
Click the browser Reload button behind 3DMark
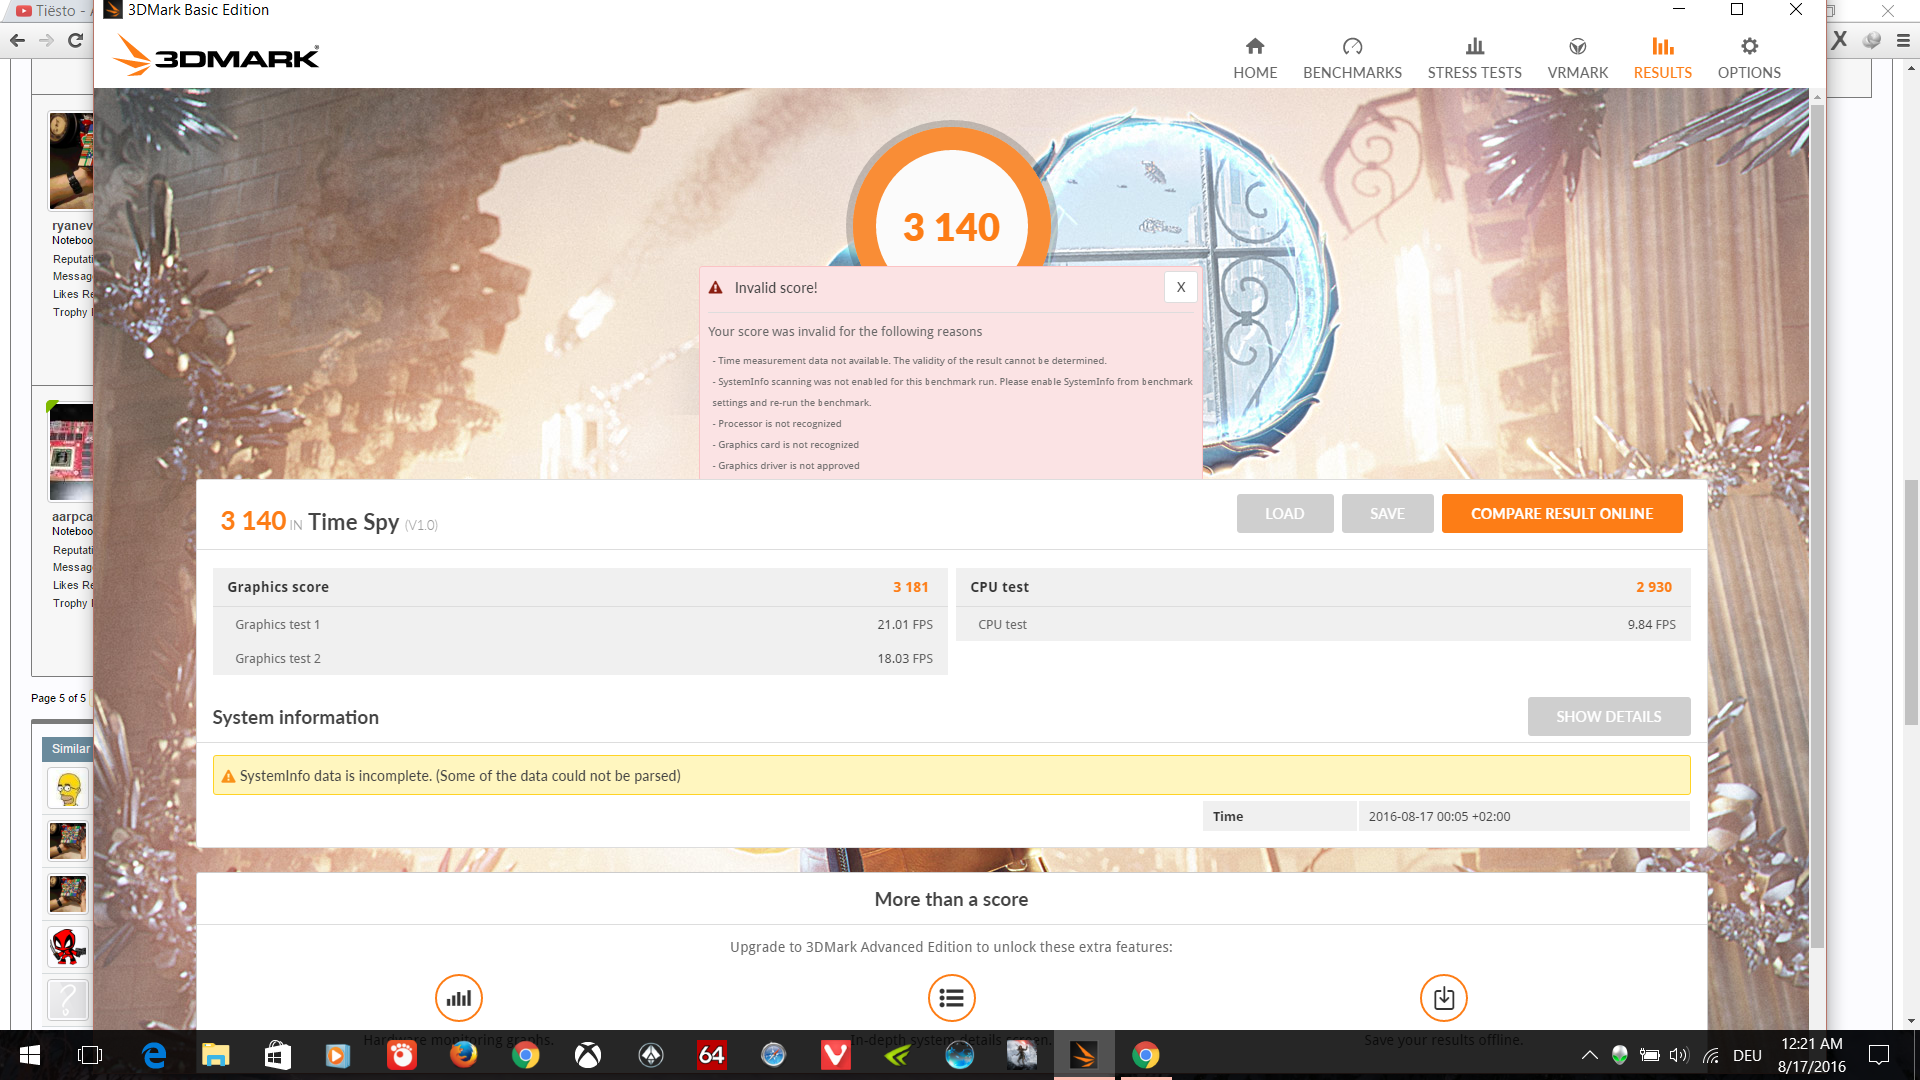(x=75, y=40)
